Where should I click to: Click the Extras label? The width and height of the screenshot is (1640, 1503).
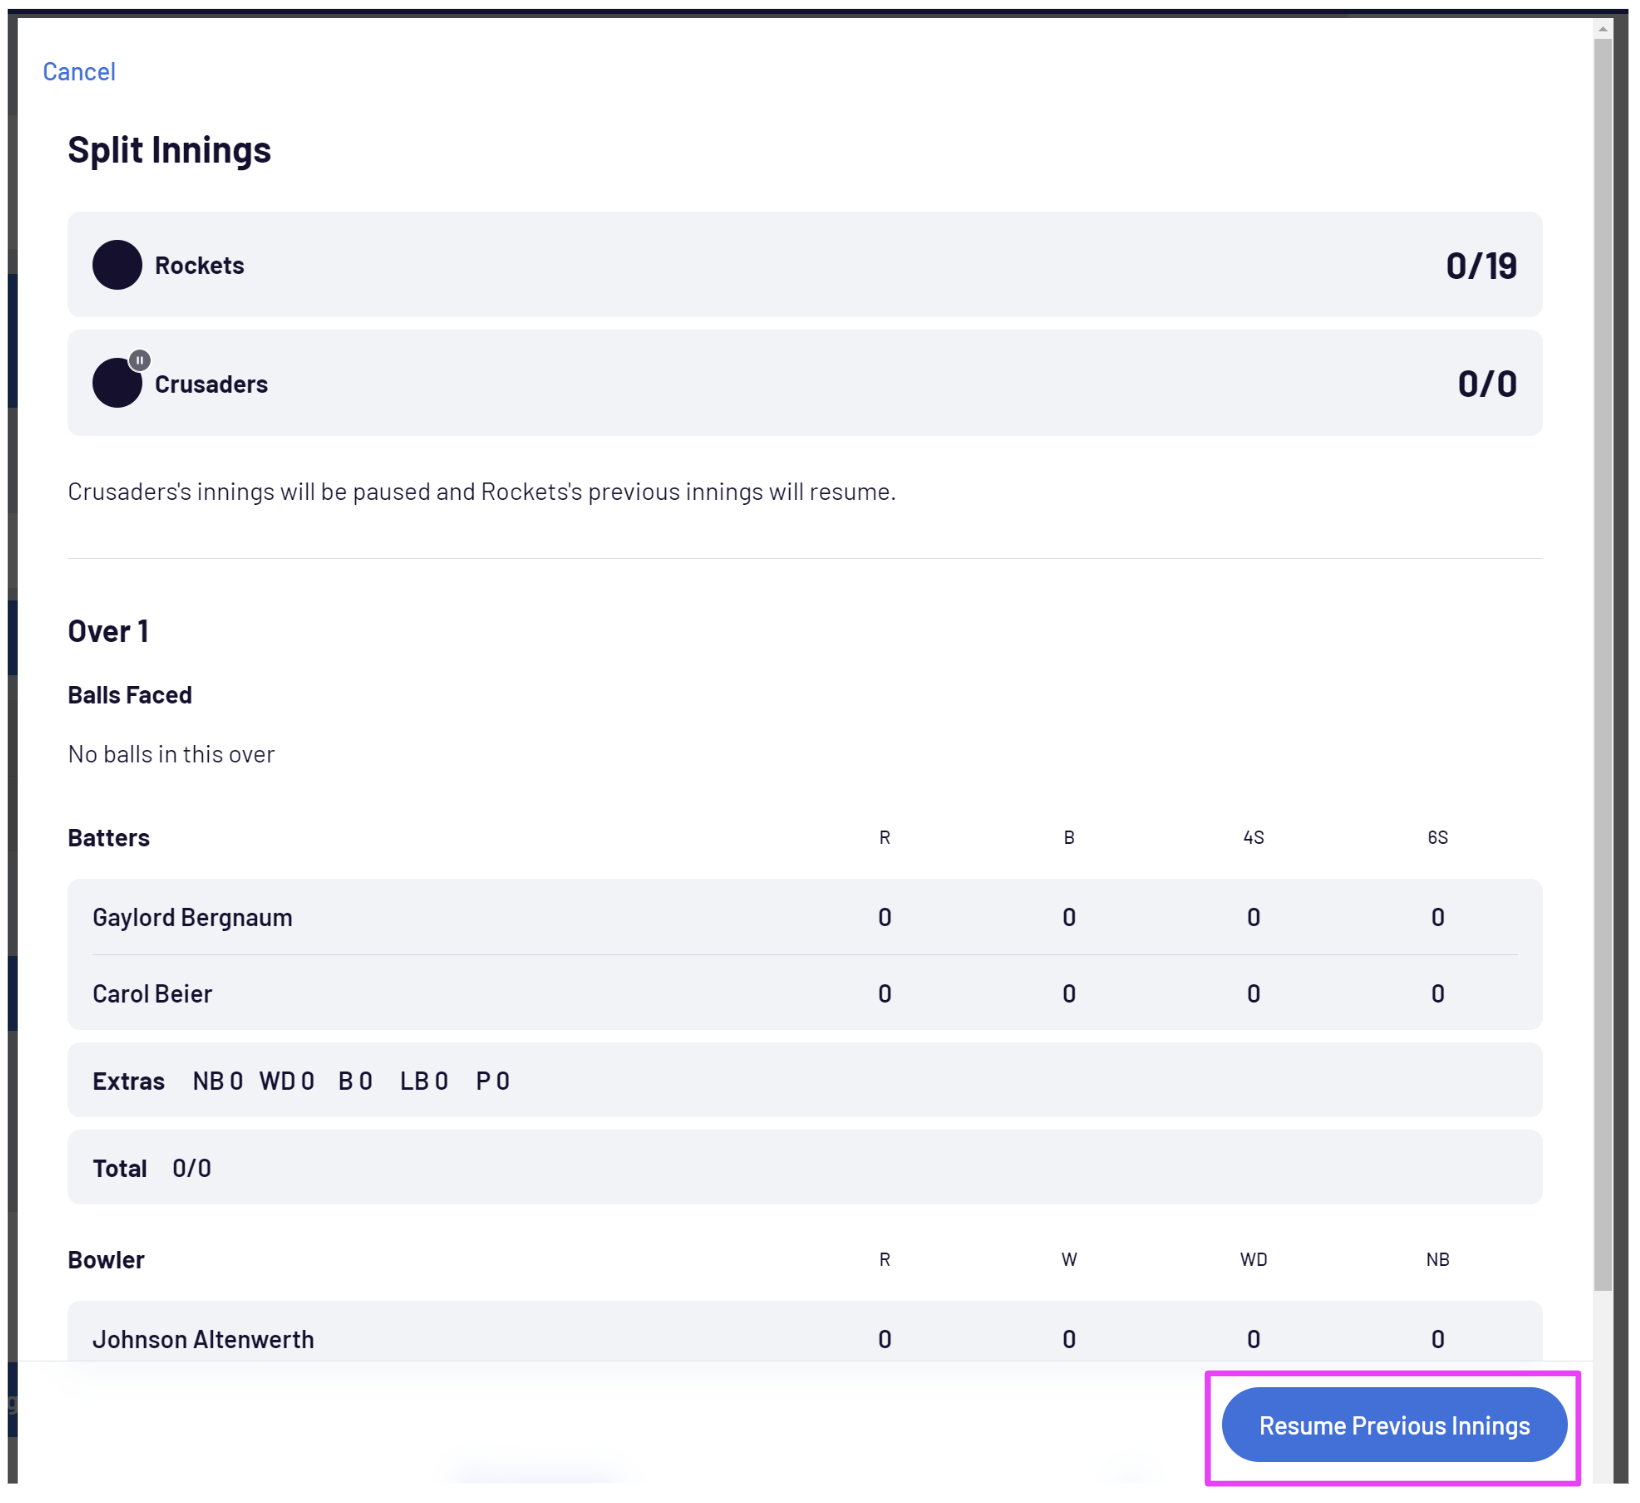click(129, 1081)
